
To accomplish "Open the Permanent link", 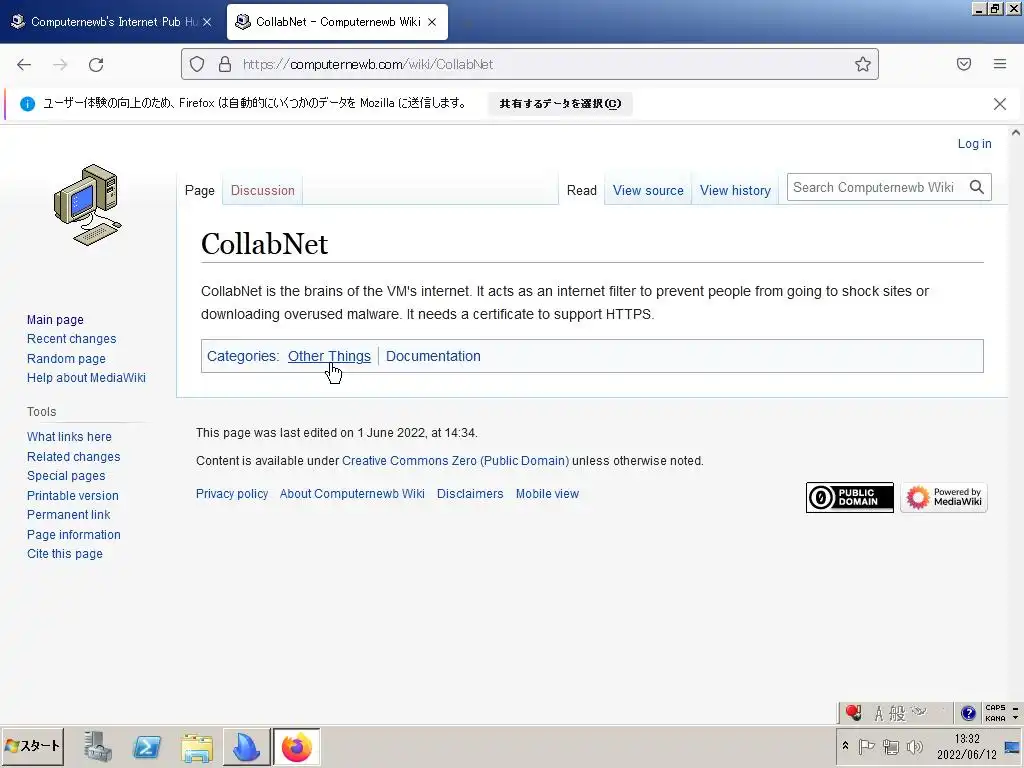I will point(69,515).
